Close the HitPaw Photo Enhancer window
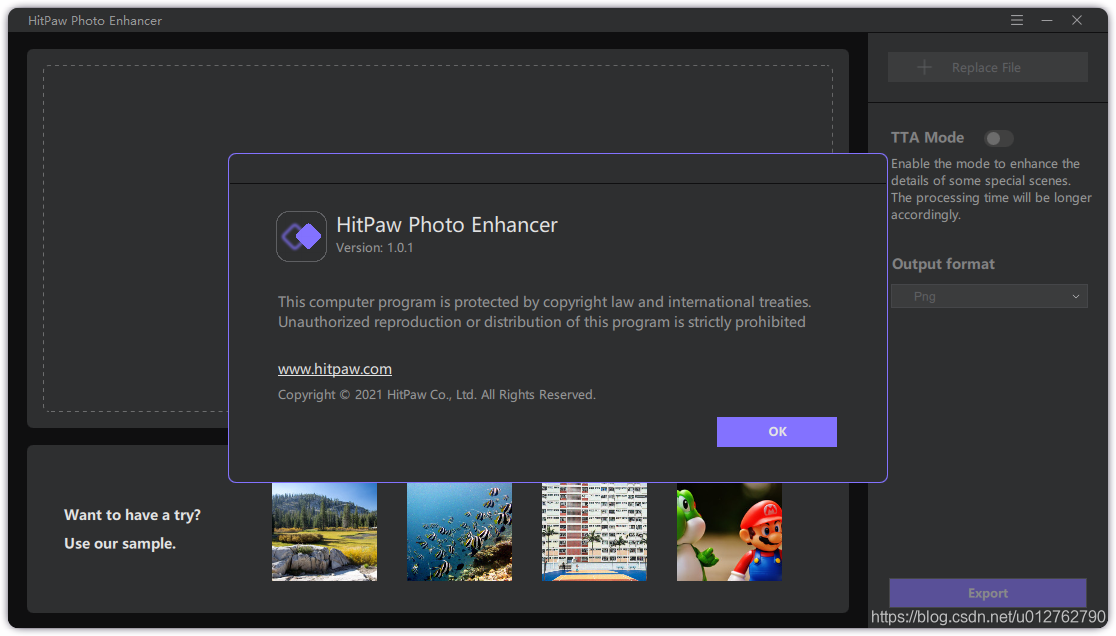1116x636 pixels. [1077, 21]
